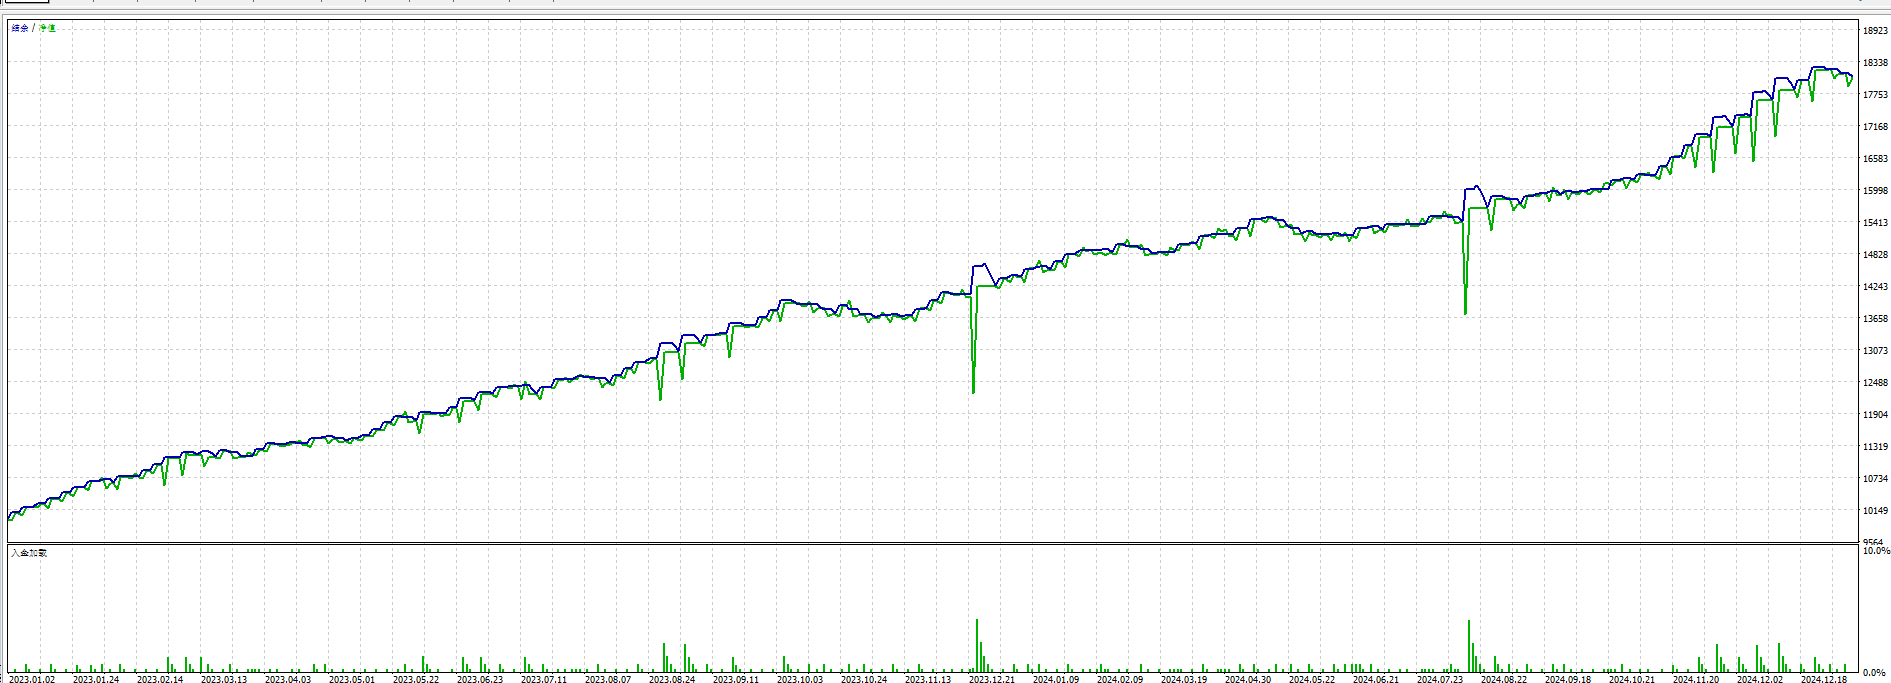
Task: Select the 15998 axis value
Action: coord(1875,191)
